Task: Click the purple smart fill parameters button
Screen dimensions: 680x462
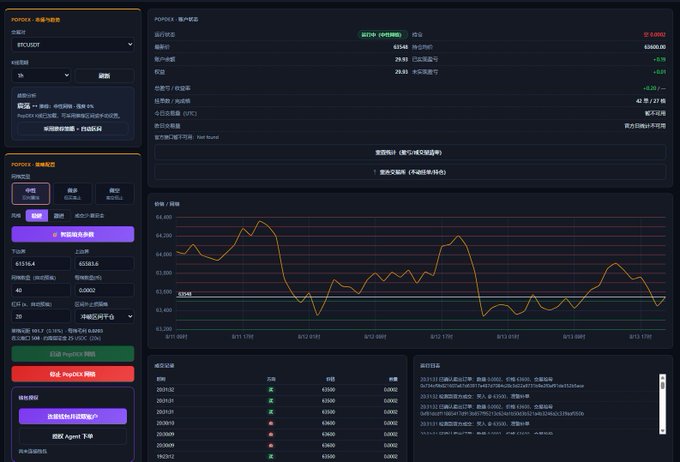Action: tap(72, 234)
